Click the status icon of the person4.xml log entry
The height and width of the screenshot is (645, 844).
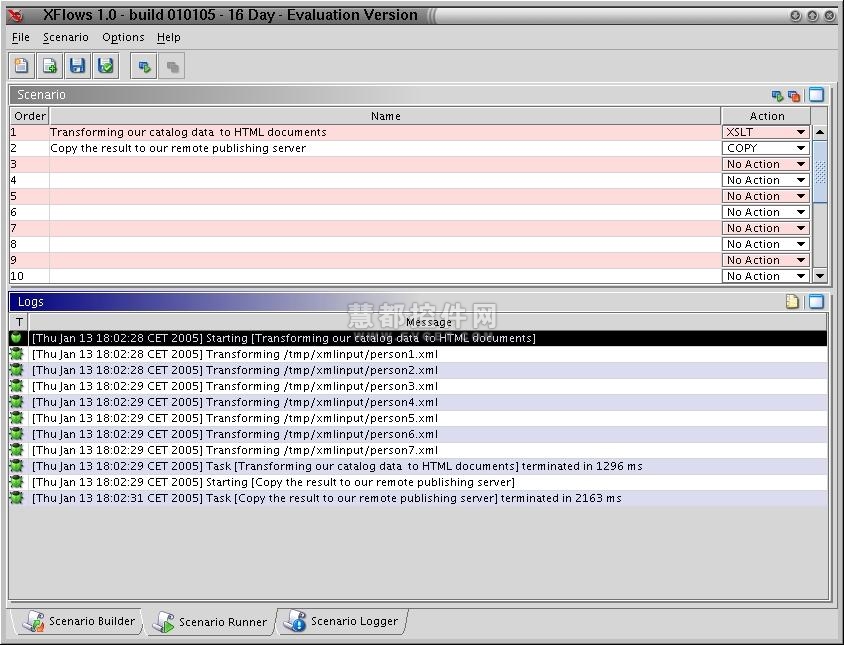coord(16,402)
